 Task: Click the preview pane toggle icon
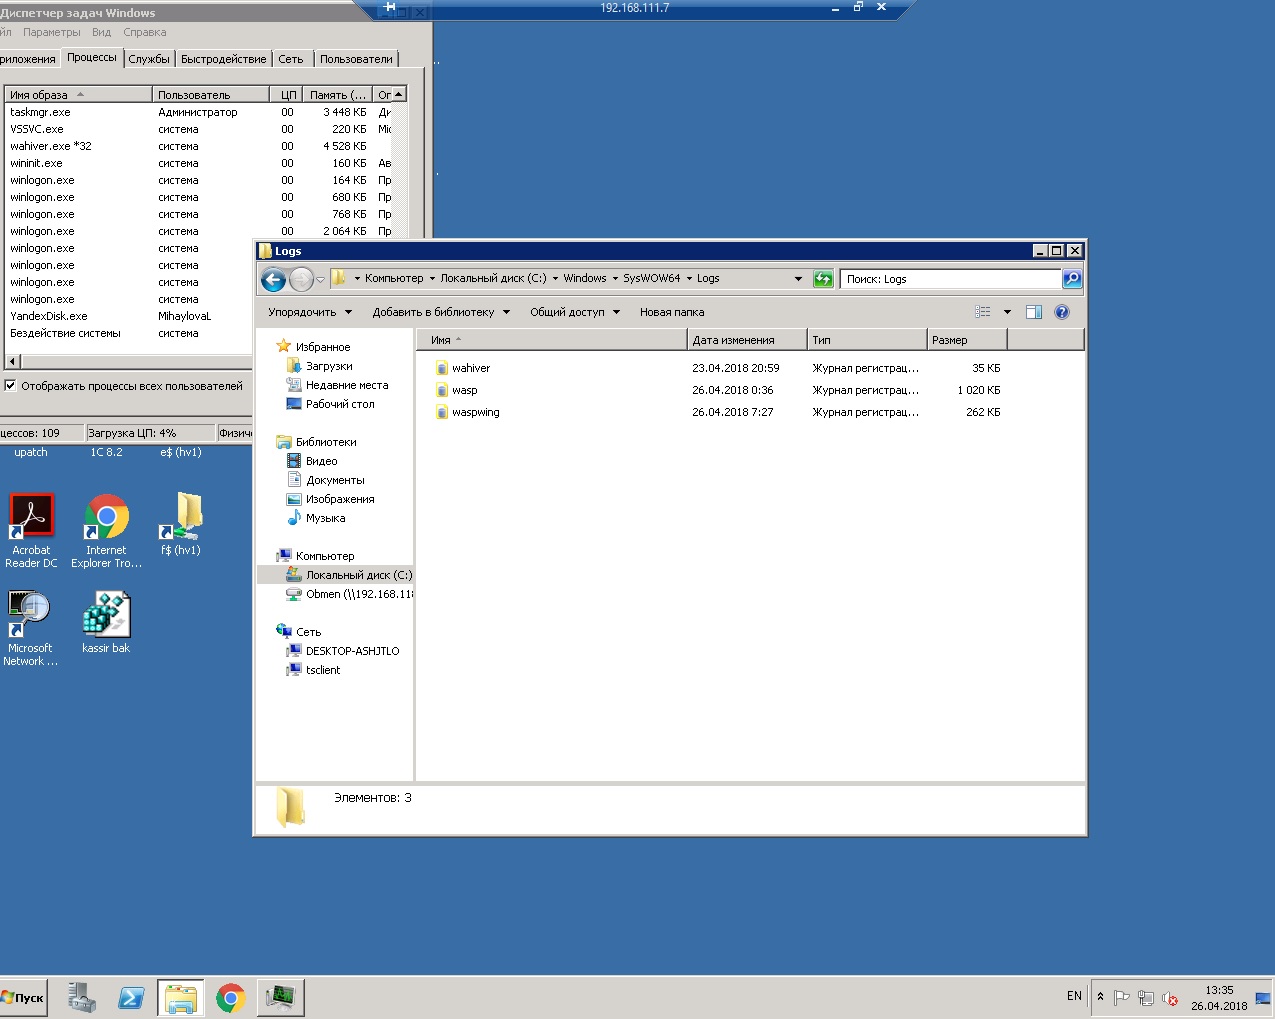click(1034, 312)
